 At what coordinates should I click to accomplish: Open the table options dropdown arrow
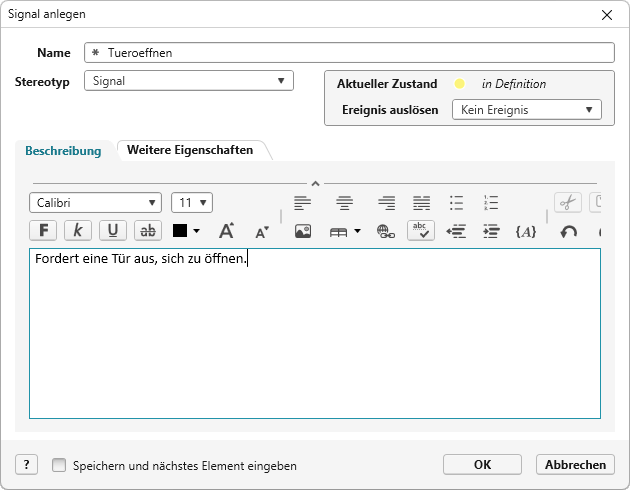357,231
